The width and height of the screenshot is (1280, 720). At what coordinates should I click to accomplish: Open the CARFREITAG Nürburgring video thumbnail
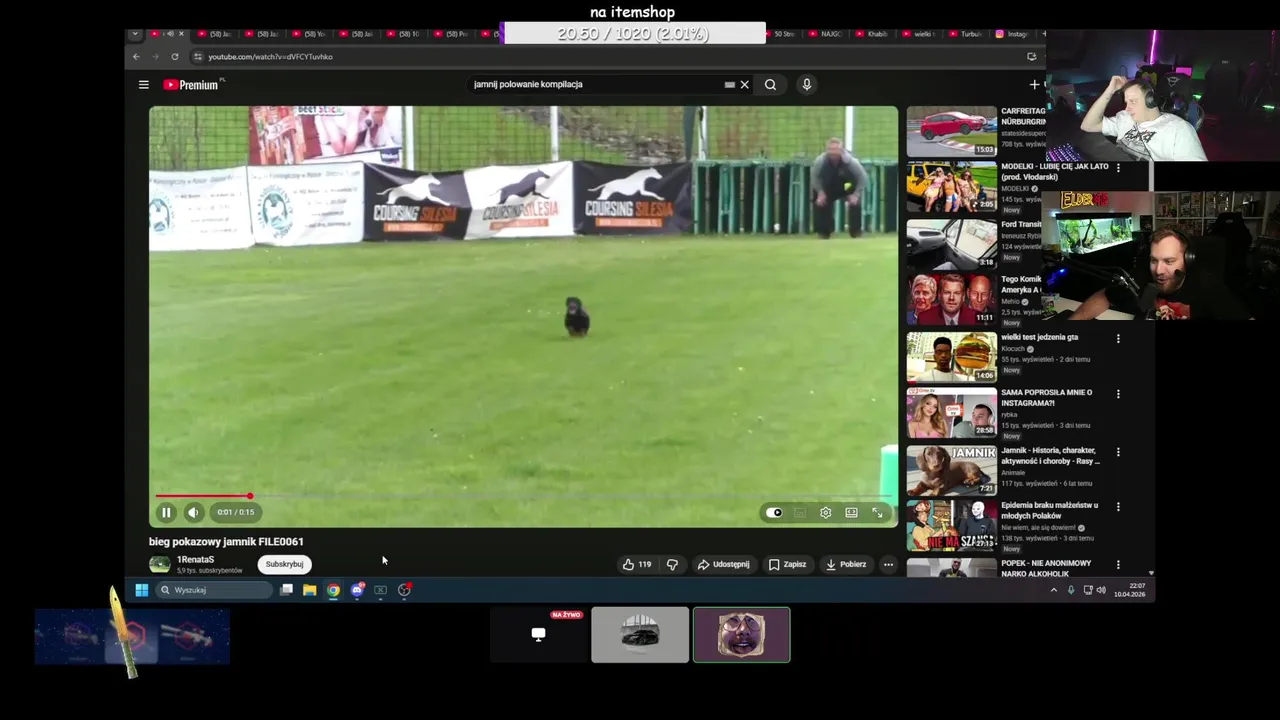click(951, 131)
